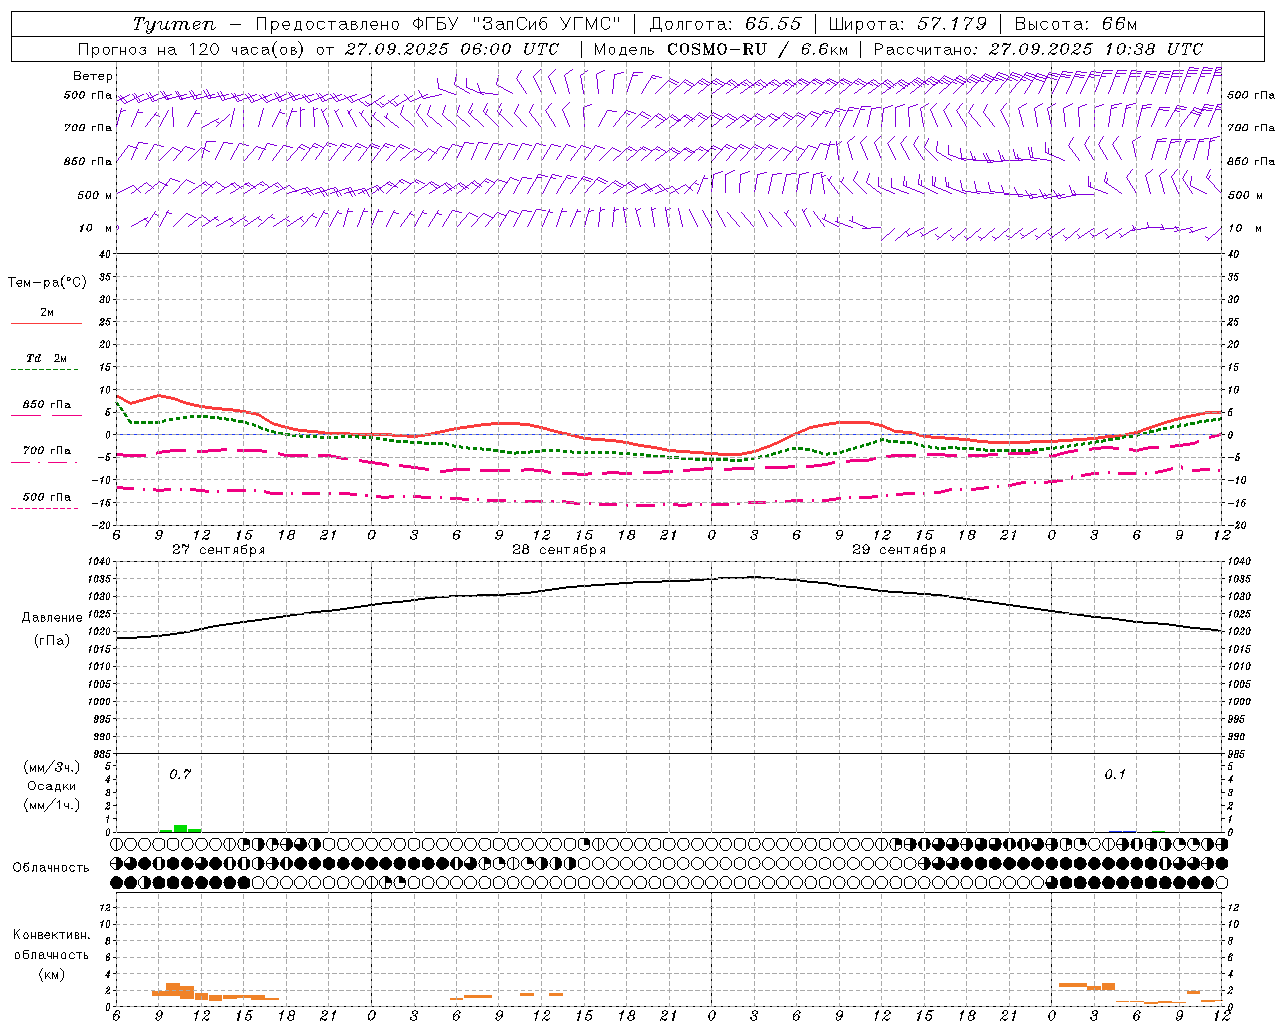Viewport: 1280px width, 1024px height.
Task: Click the "0.1" precipitation total value
Action: (1115, 774)
